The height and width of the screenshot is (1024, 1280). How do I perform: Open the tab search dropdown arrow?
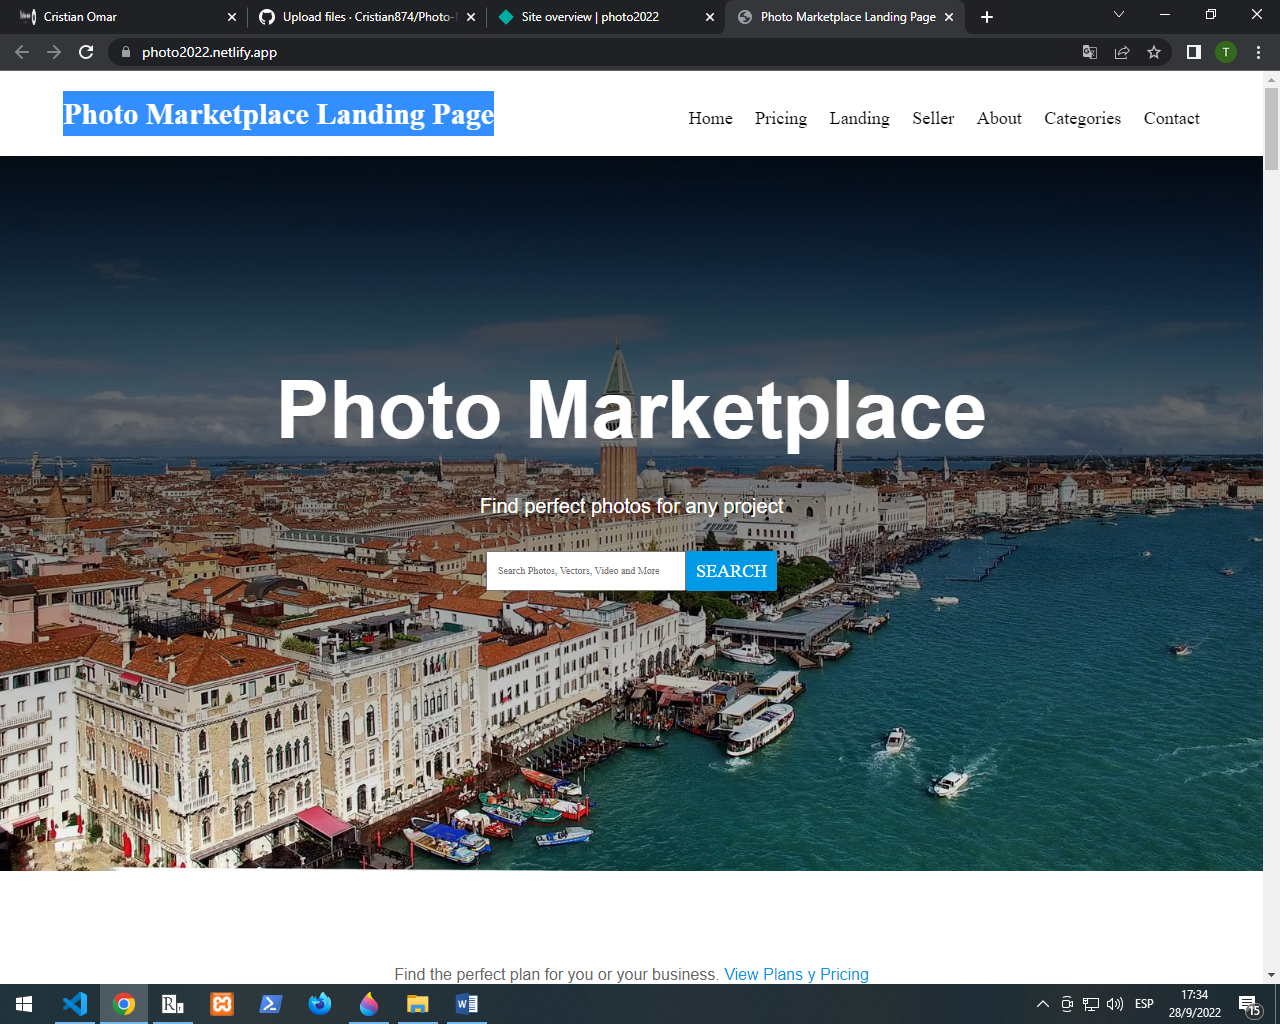(x=1119, y=15)
